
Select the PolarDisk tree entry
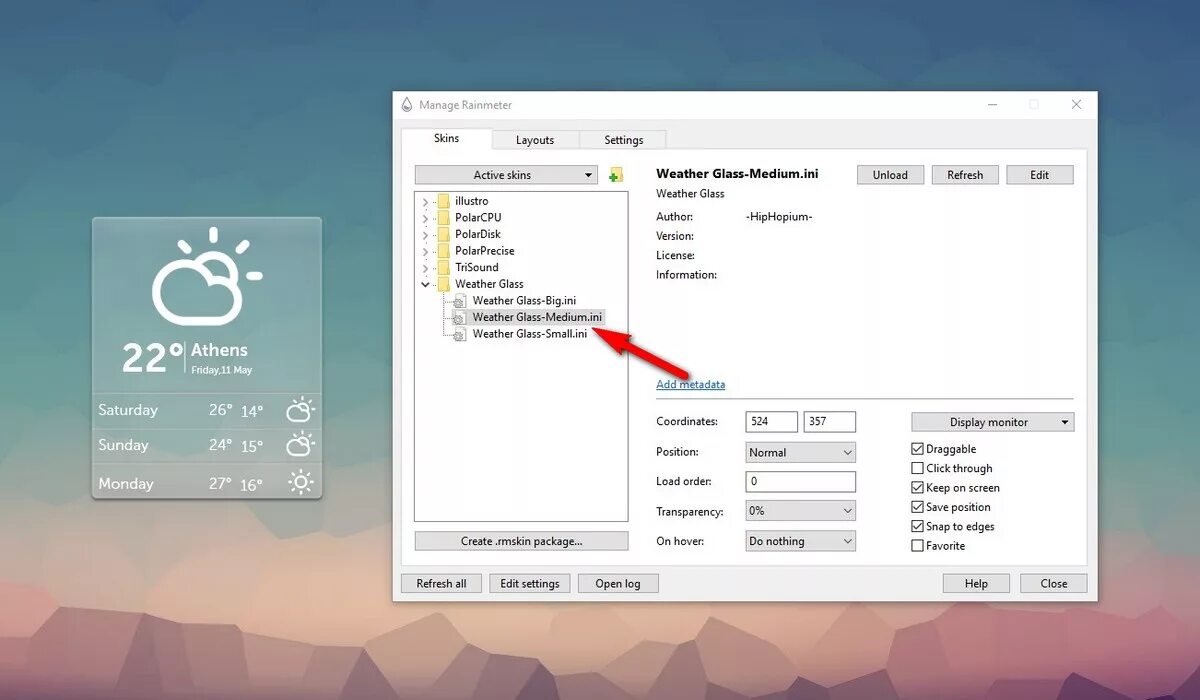pyautogui.click(x=478, y=234)
